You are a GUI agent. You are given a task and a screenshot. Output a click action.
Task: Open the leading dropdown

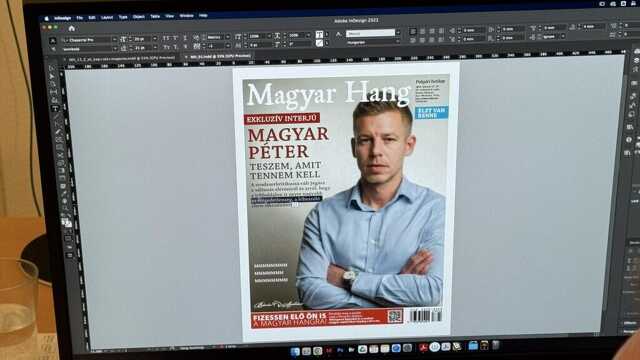[x=155, y=48]
